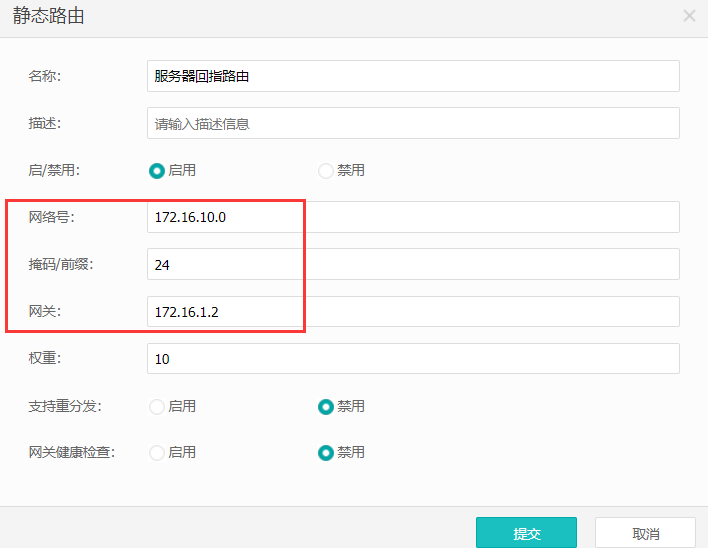Select 启用 radio for 启/禁用

click(157, 171)
